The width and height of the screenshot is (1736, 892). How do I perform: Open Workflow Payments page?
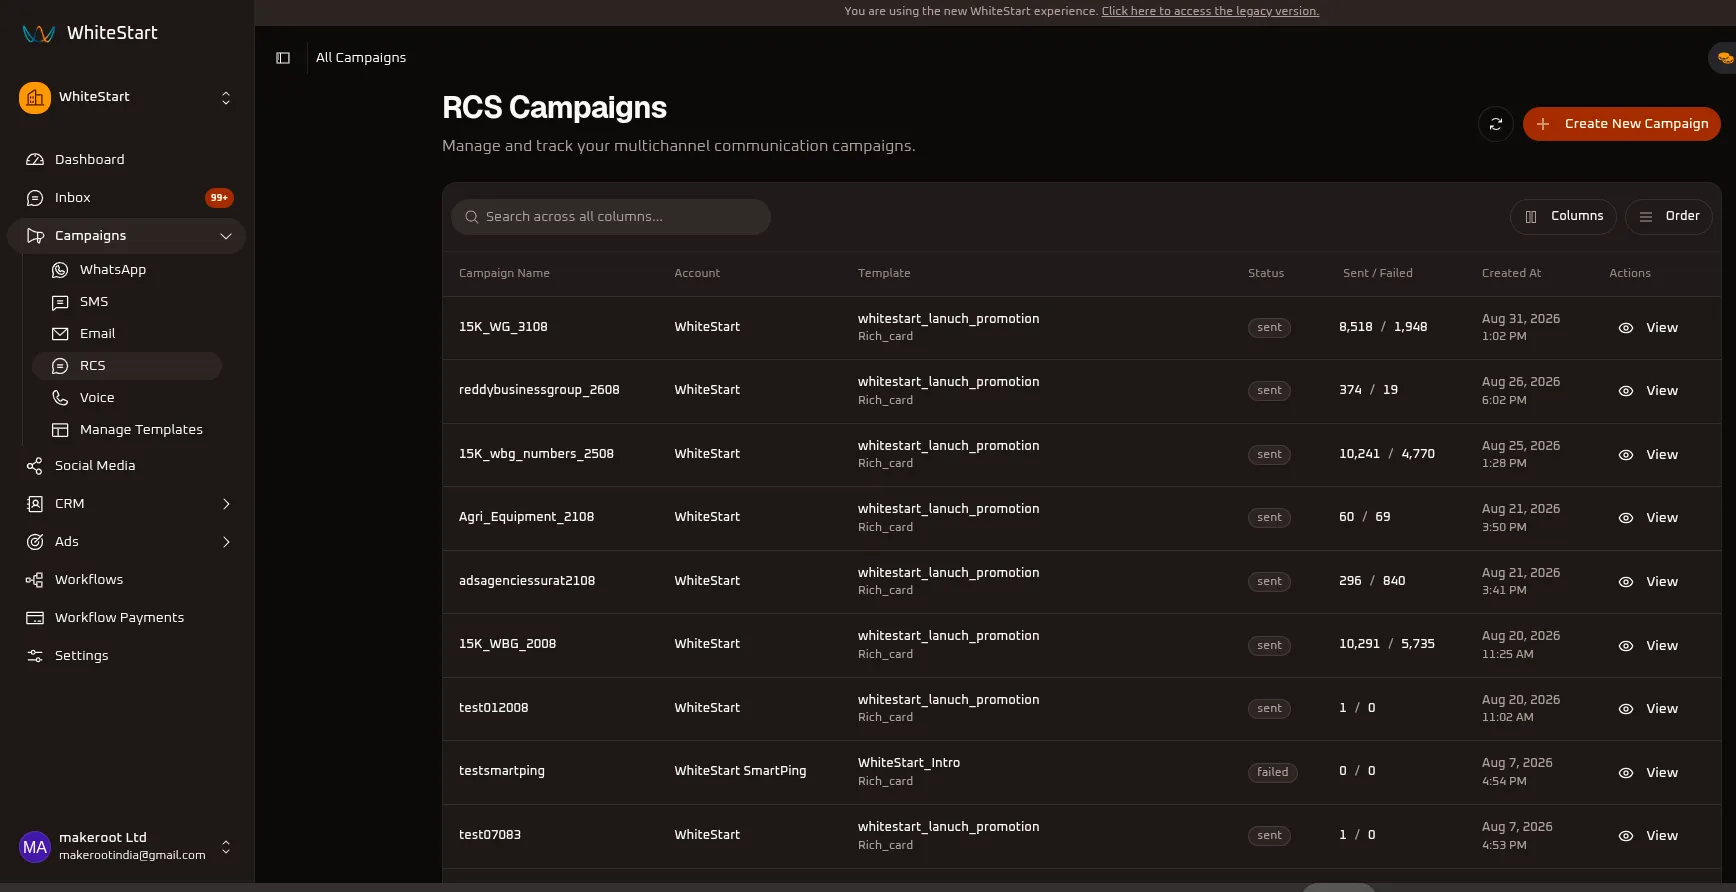(x=126, y=618)
